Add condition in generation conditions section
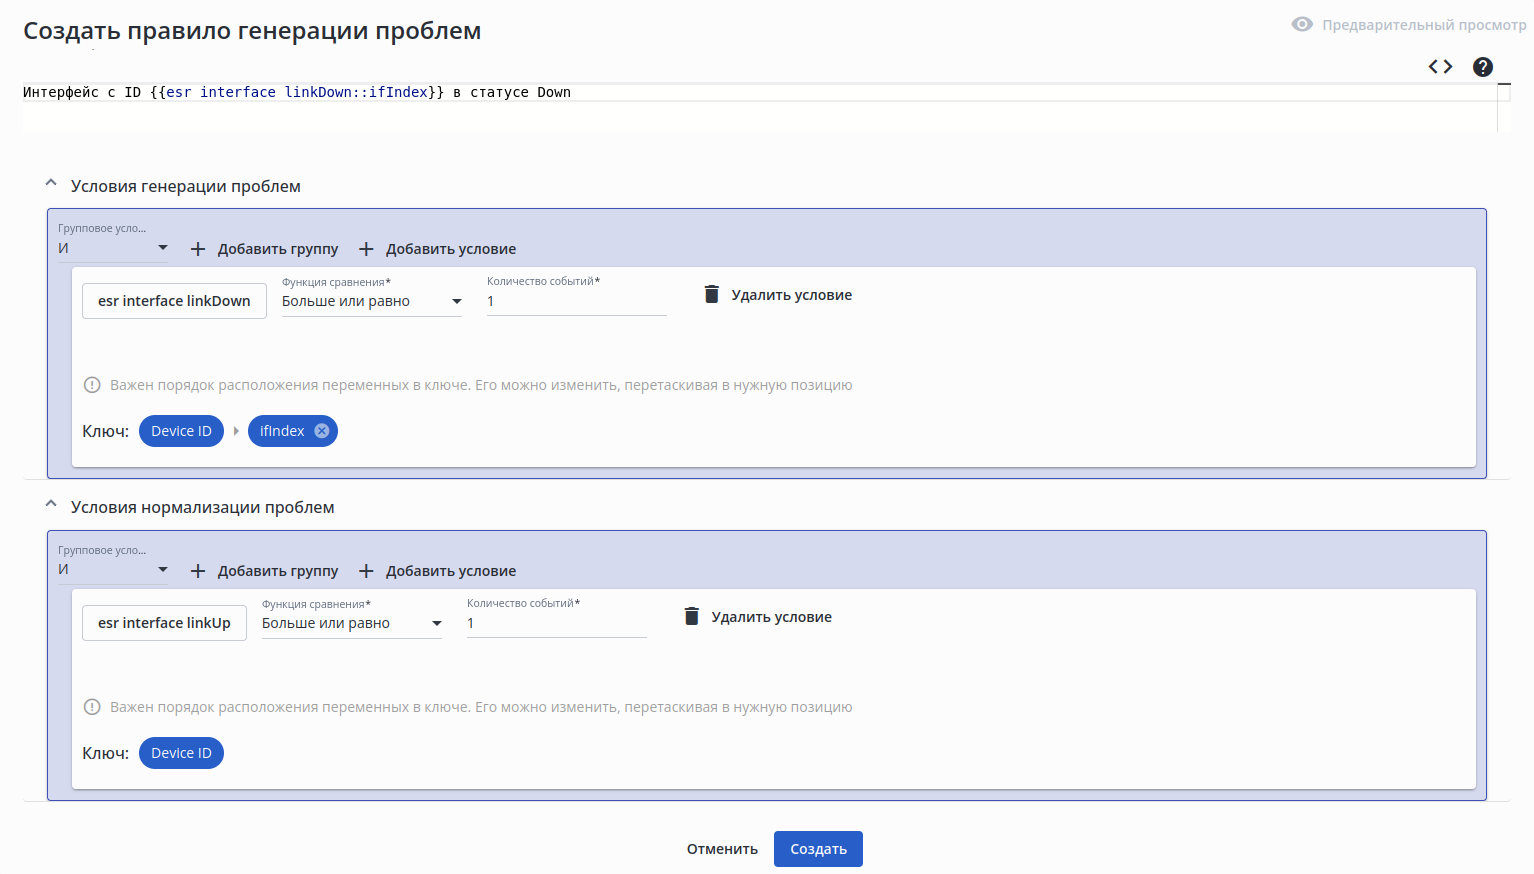The height and width of the screenshot is (874, 1534). point(438,249)
